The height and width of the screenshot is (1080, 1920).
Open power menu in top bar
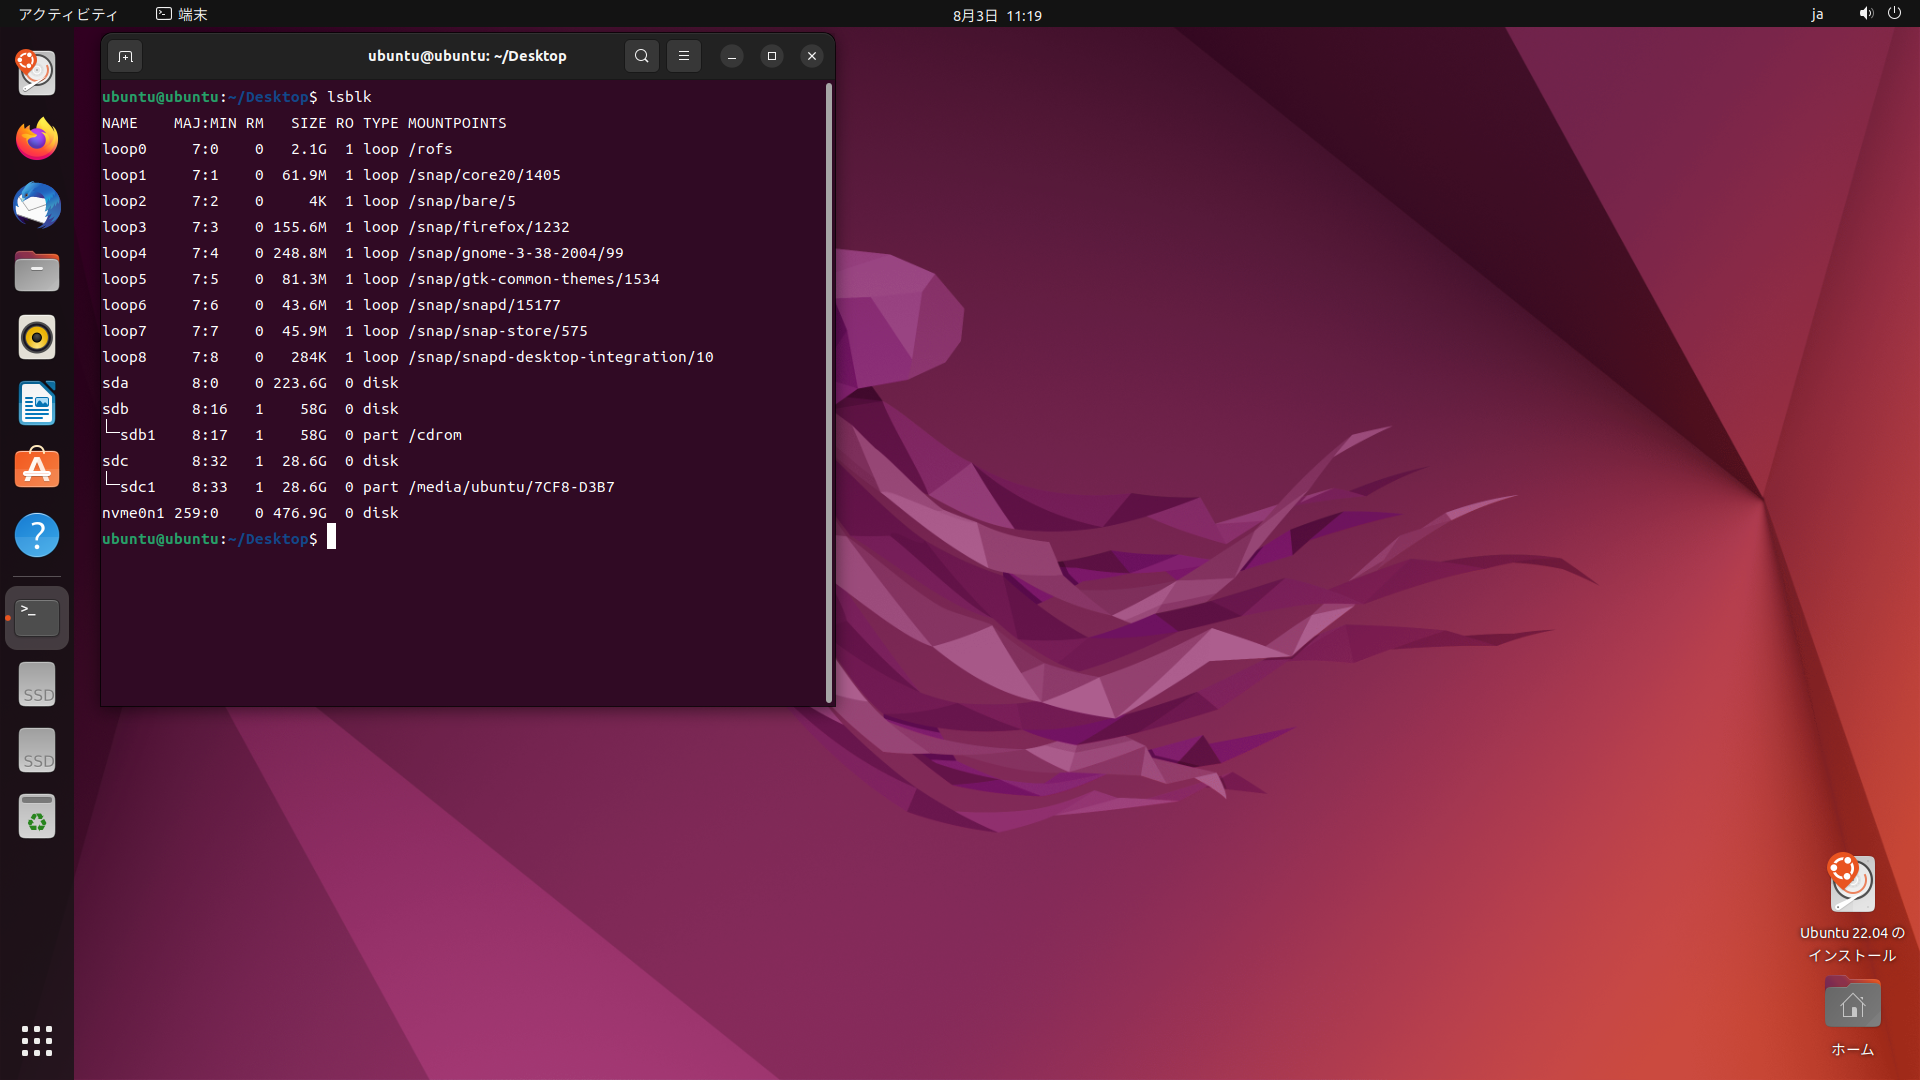pos(1894,14)
